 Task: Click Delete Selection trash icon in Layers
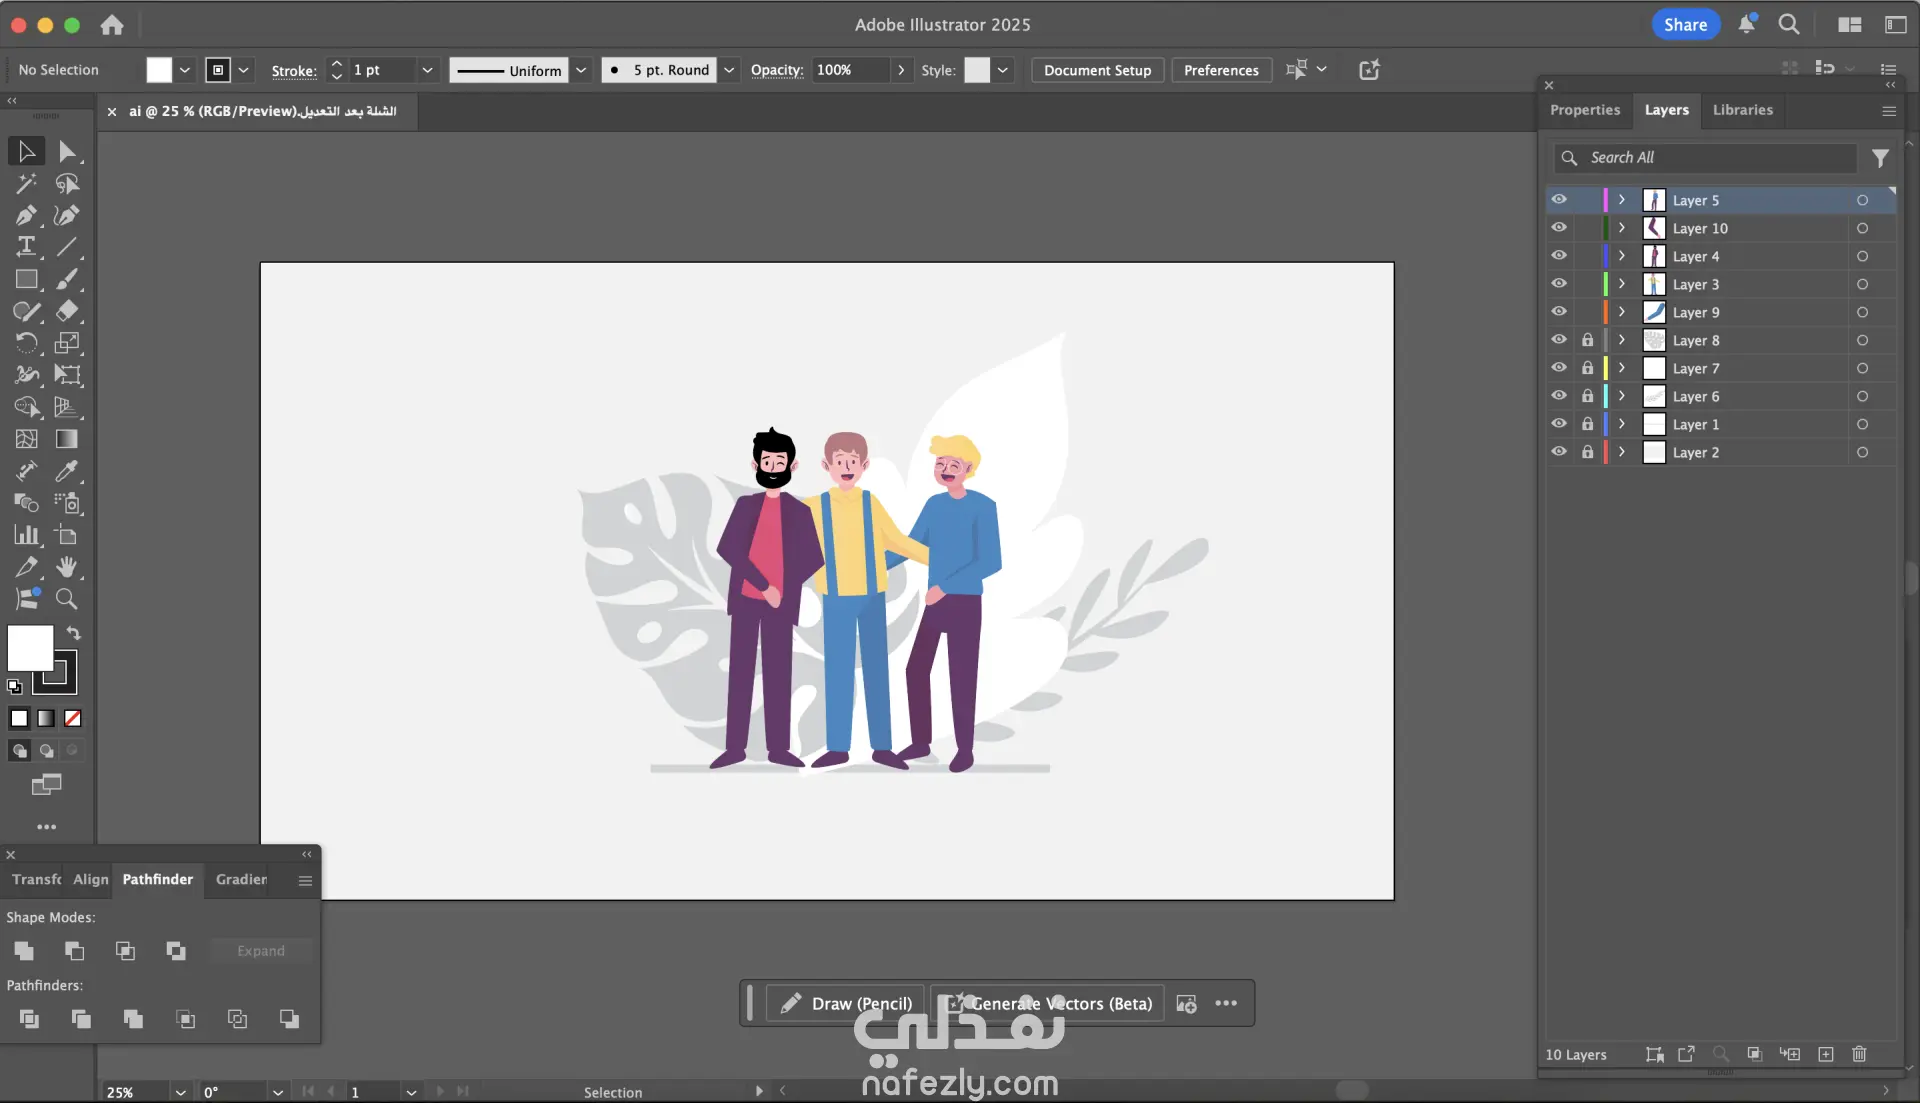(1859, 1054)
